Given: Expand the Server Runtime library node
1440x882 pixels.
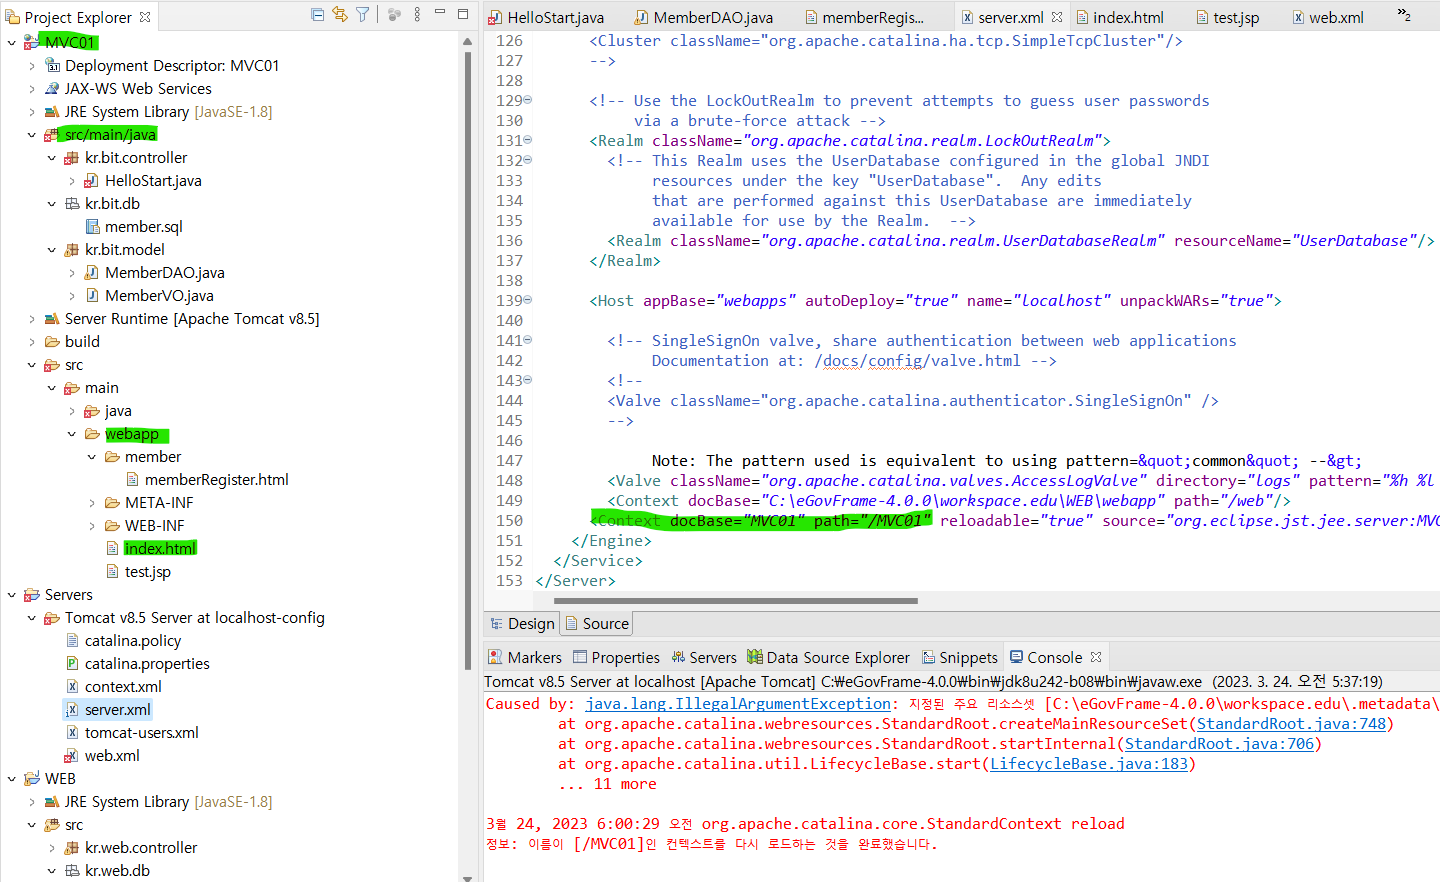Looking at the screenshot, I should 32,319.
